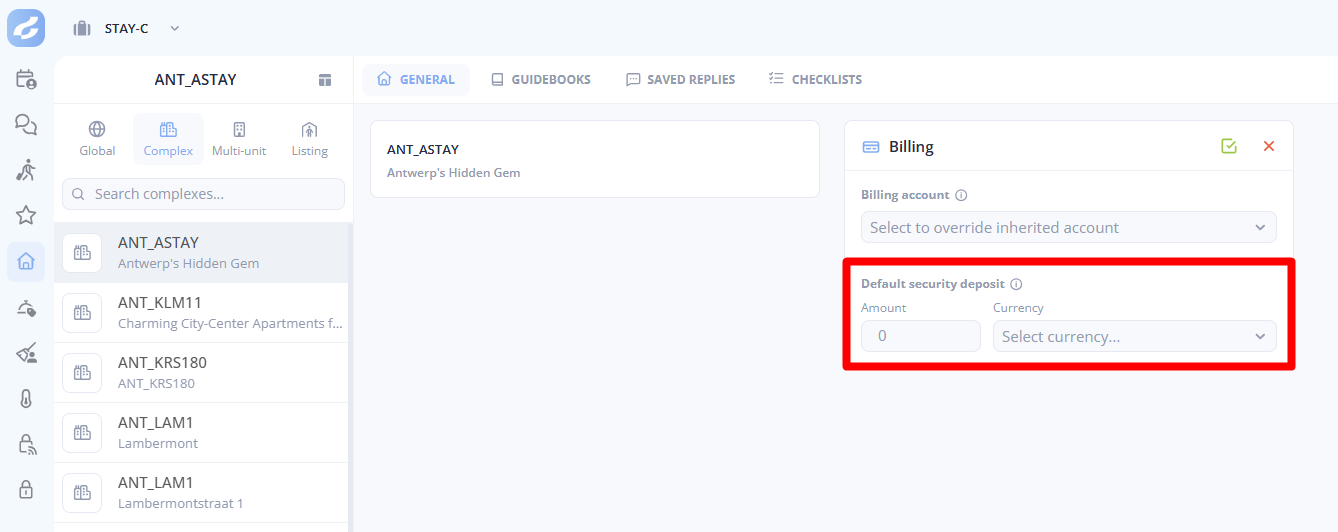Select ANT_KRS180 complex row

[x=201, y=373]
